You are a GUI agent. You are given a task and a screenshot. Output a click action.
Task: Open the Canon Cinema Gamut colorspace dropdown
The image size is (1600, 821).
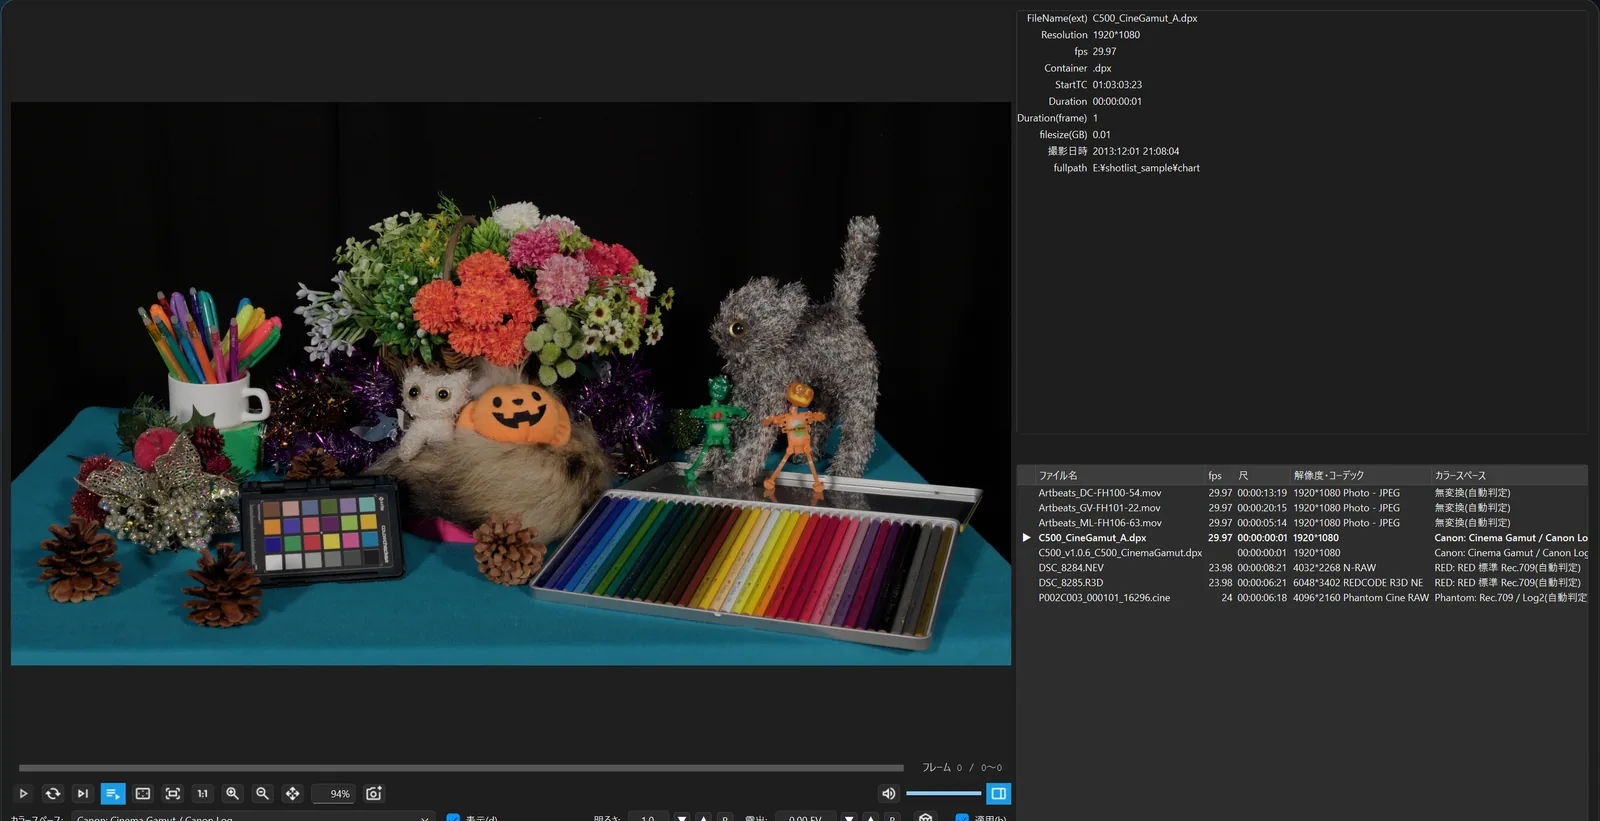(254, 817)
